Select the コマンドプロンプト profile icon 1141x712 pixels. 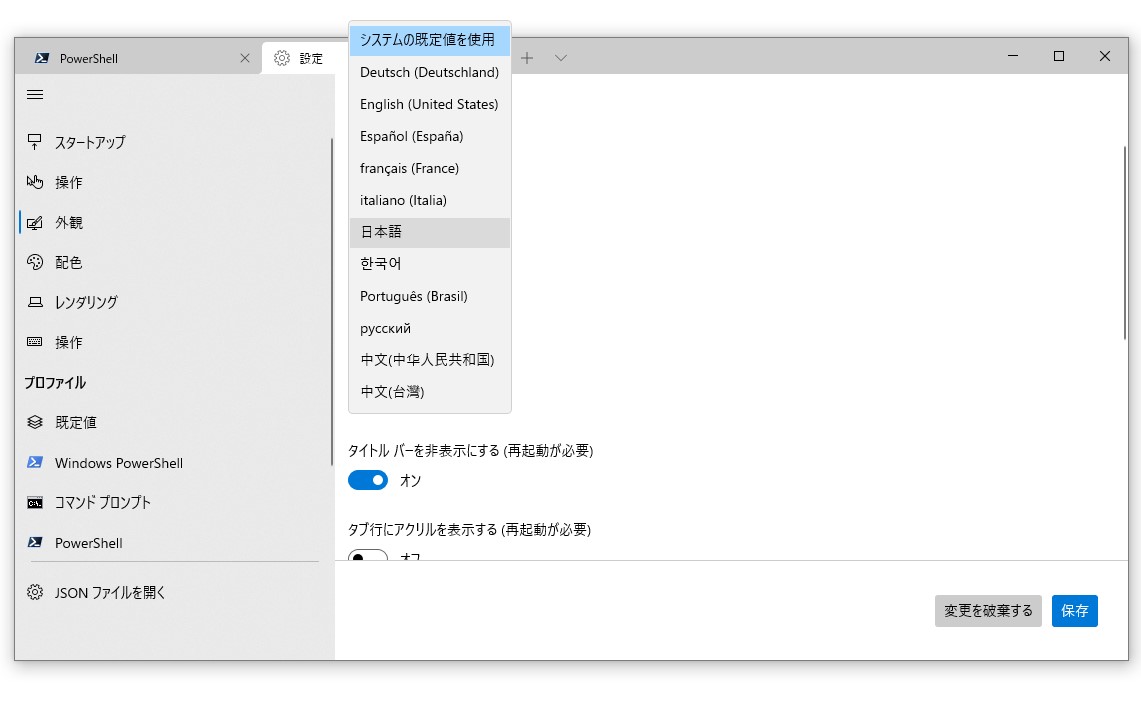click(x=34, y=503)
